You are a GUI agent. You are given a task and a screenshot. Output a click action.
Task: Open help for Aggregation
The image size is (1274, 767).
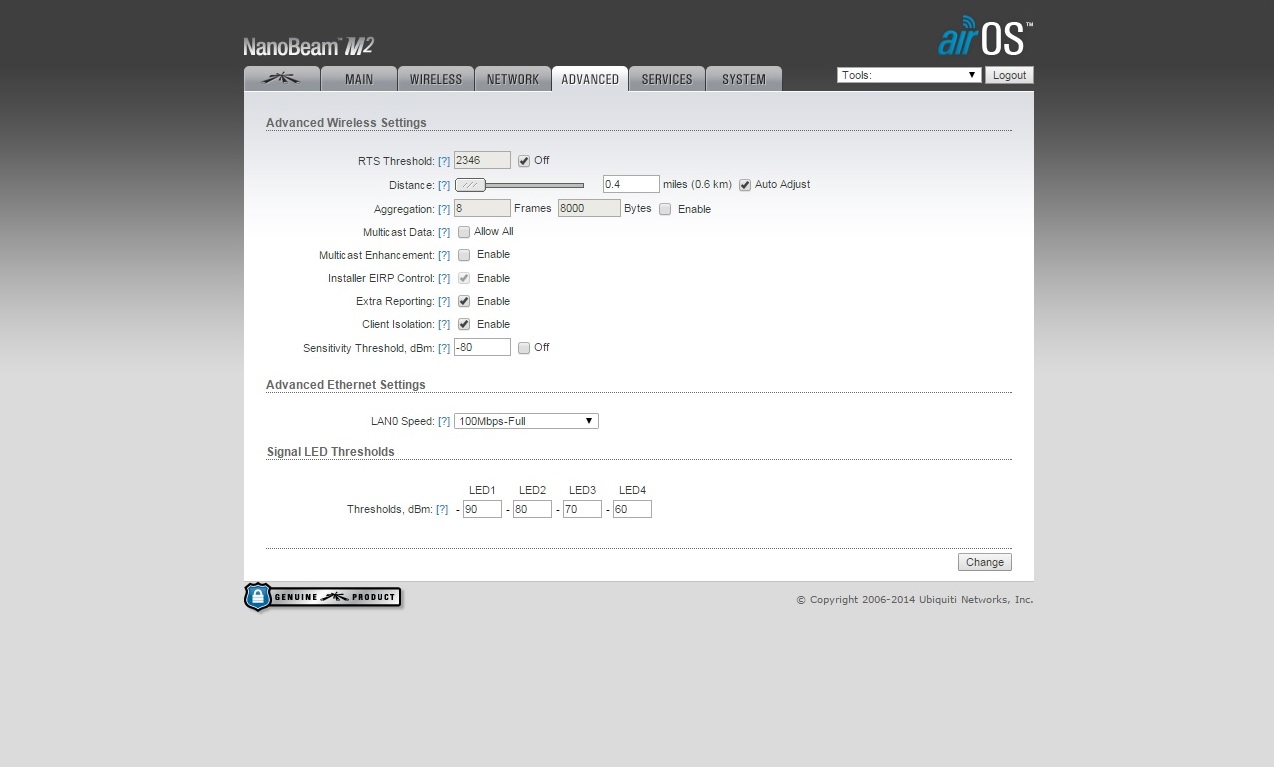coord(444,209)
